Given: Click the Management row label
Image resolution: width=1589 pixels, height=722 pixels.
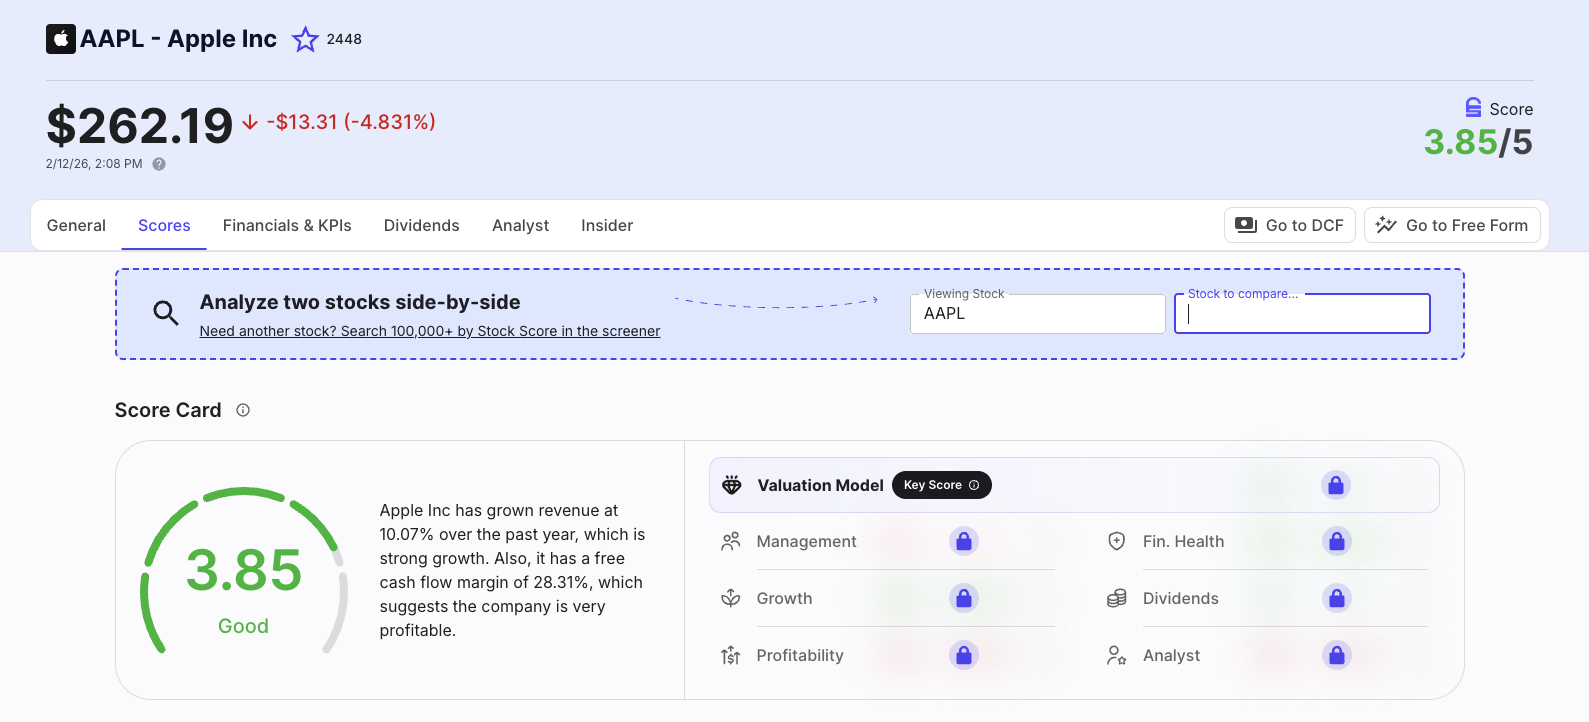Looking at the screenshot, I should pyautogui.click(x=807, y=541).
